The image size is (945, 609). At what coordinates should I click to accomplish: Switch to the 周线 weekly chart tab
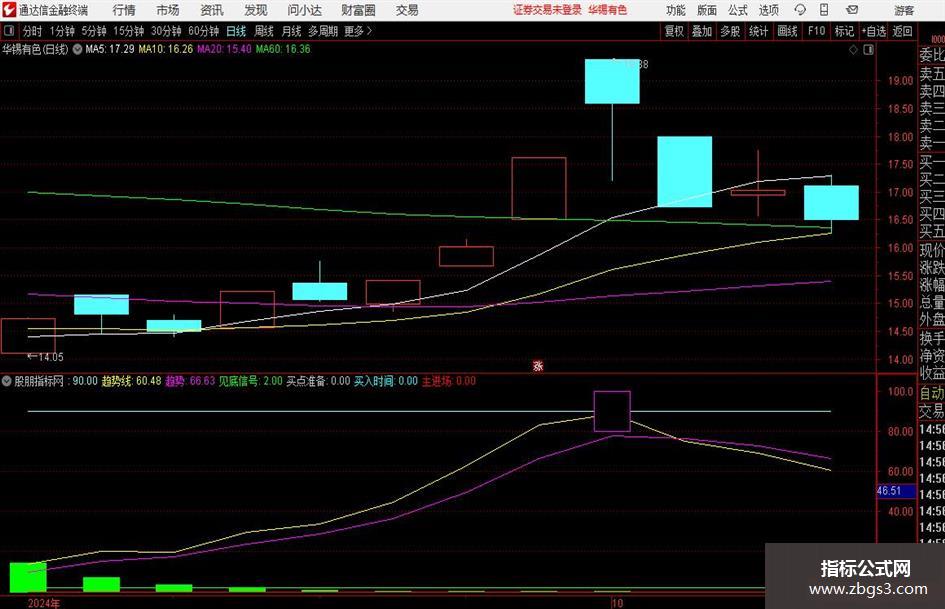(263, 31)
